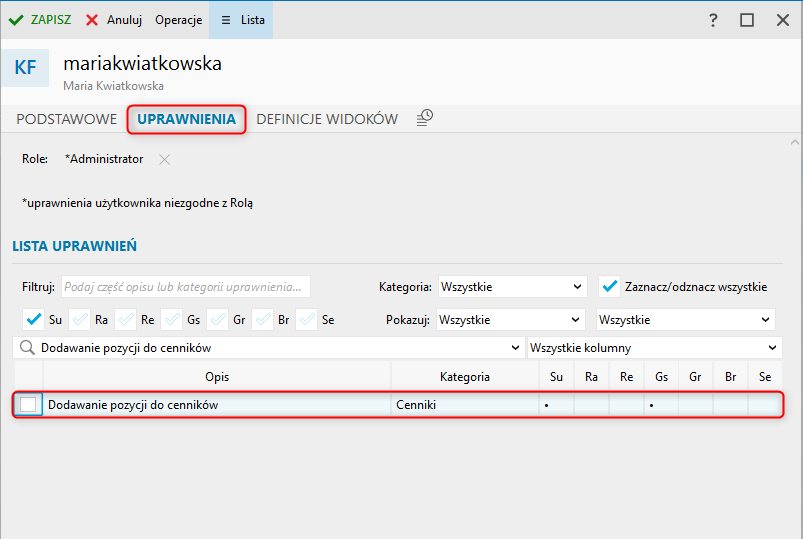
Task: Switch to the UPRAWNIENIA tab
Action: click(x=186, y=119)
